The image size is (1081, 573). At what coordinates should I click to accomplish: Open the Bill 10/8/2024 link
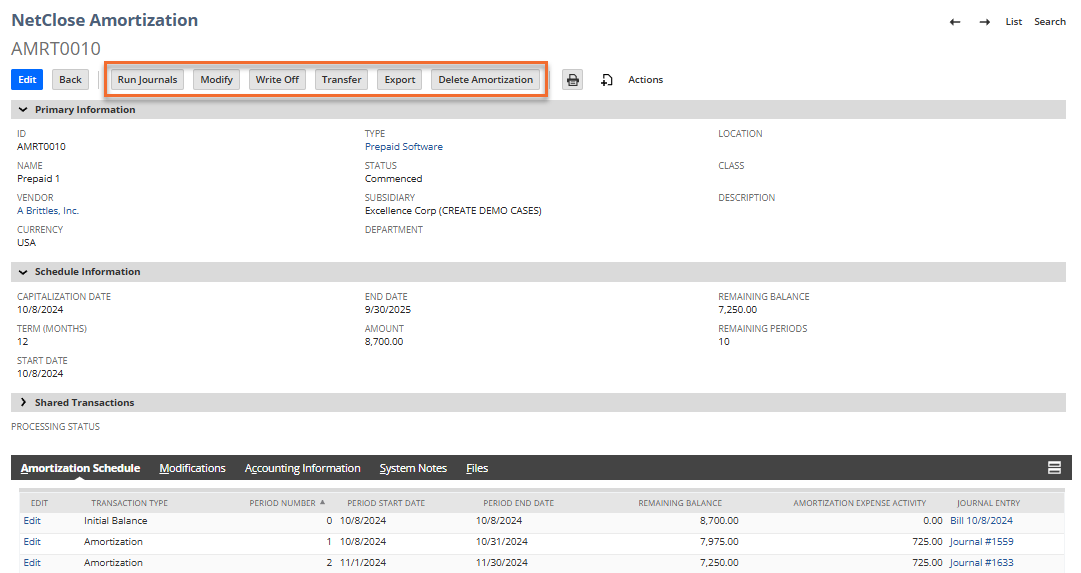coord(981,521)
